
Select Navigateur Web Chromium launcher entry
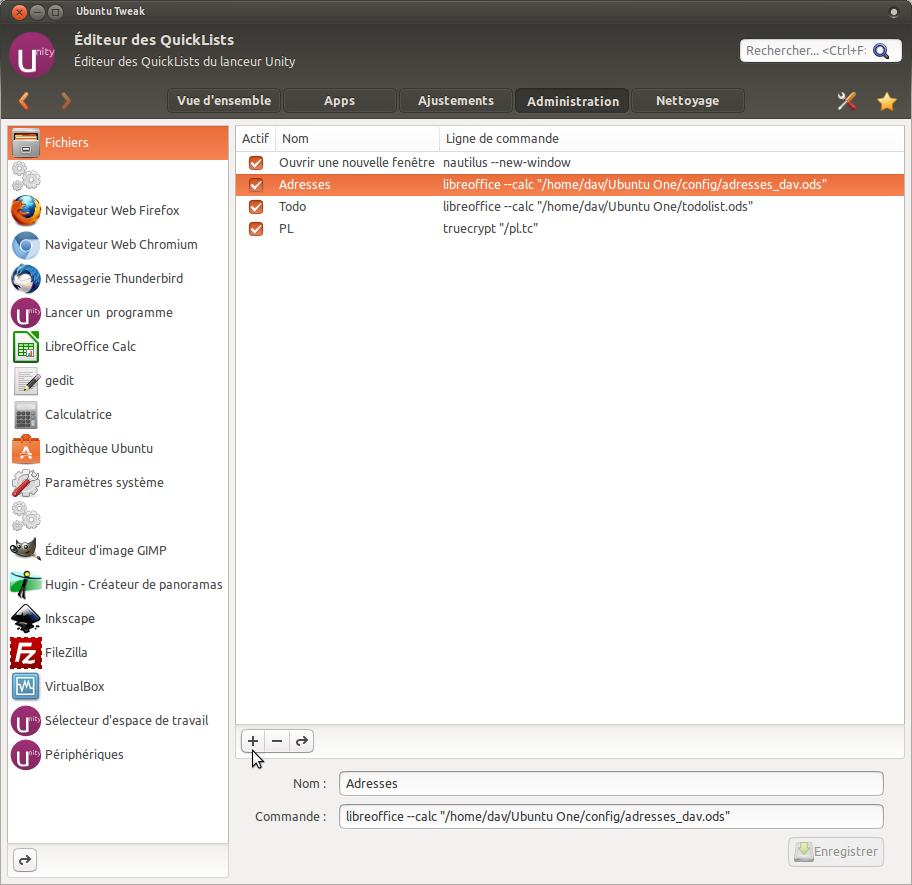[x=120, y=245]
